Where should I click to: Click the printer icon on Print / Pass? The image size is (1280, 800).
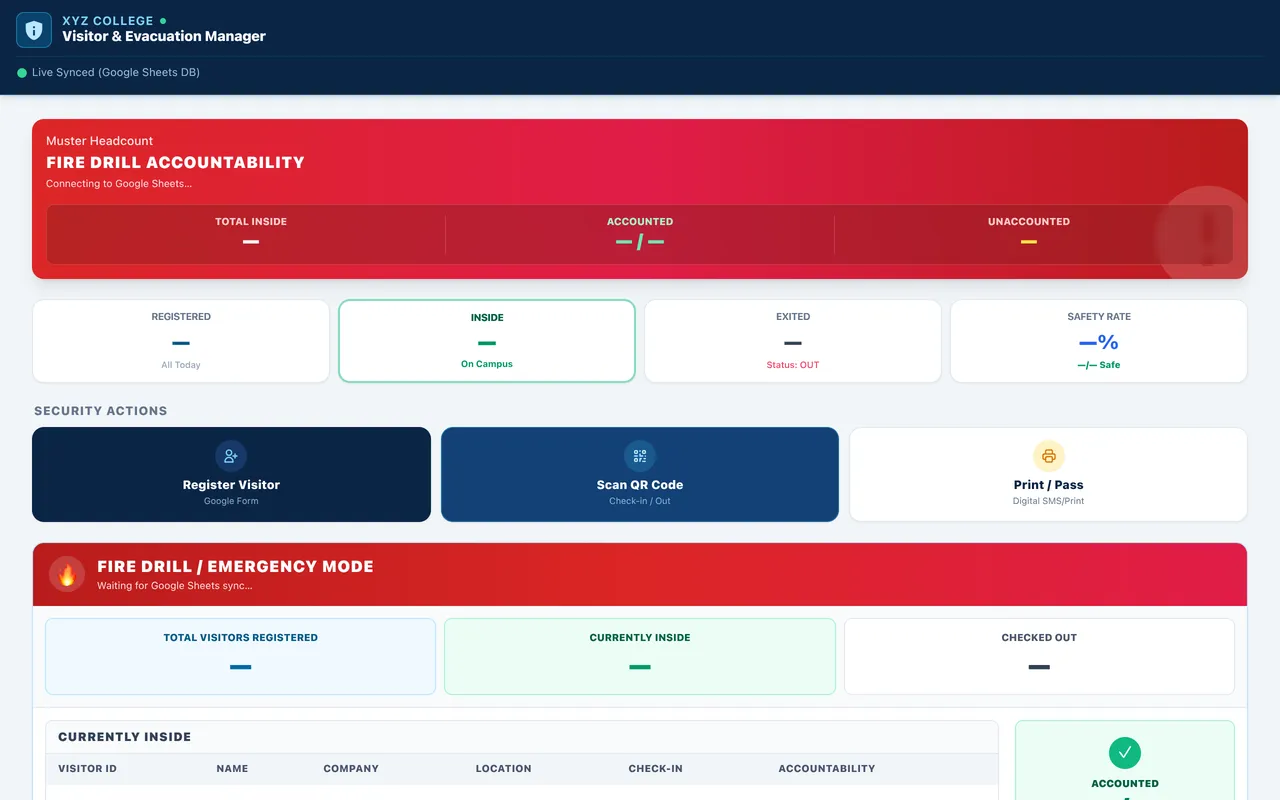(1048, 456)
